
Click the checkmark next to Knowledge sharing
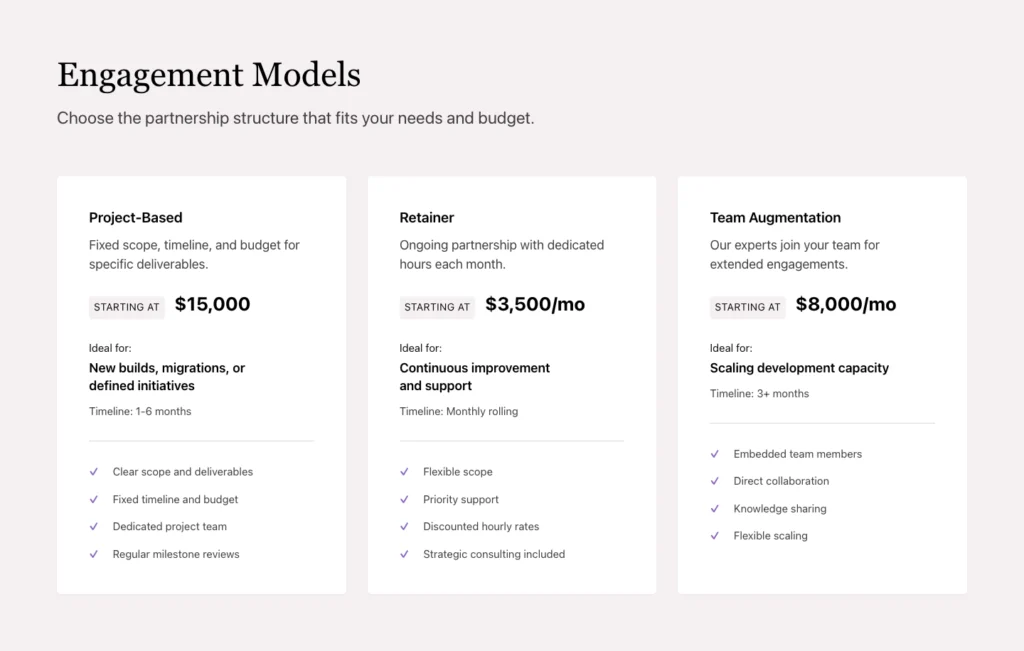point(715,508)
